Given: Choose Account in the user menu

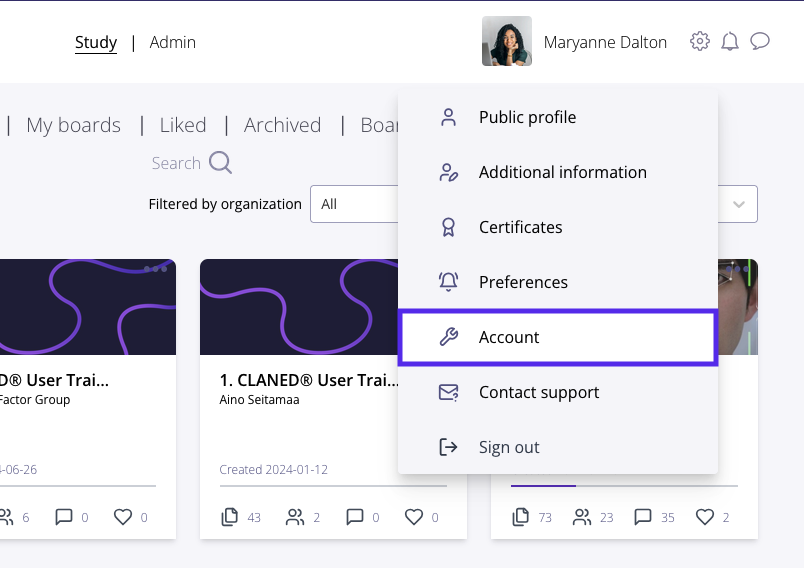Looking at the screenshot, I should pos(558,337).
